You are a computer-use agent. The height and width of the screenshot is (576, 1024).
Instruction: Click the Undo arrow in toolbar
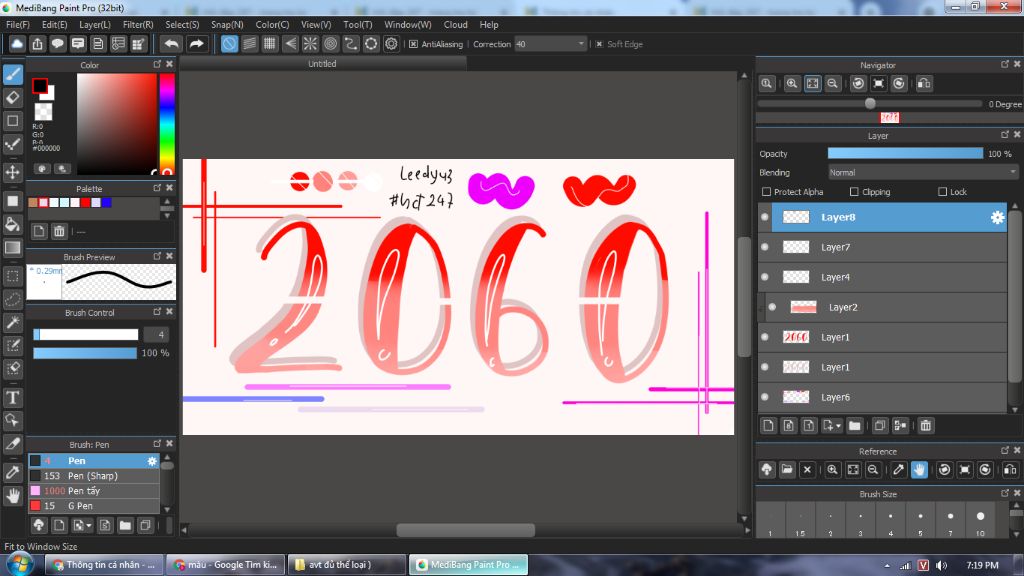pyautogui.click(x=172, y=44)
